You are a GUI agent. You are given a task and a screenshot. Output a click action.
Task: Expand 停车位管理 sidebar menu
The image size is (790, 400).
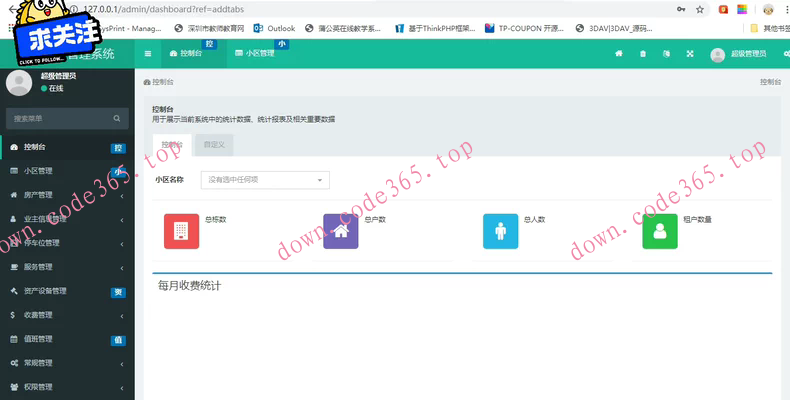click(x=68, y=243)
